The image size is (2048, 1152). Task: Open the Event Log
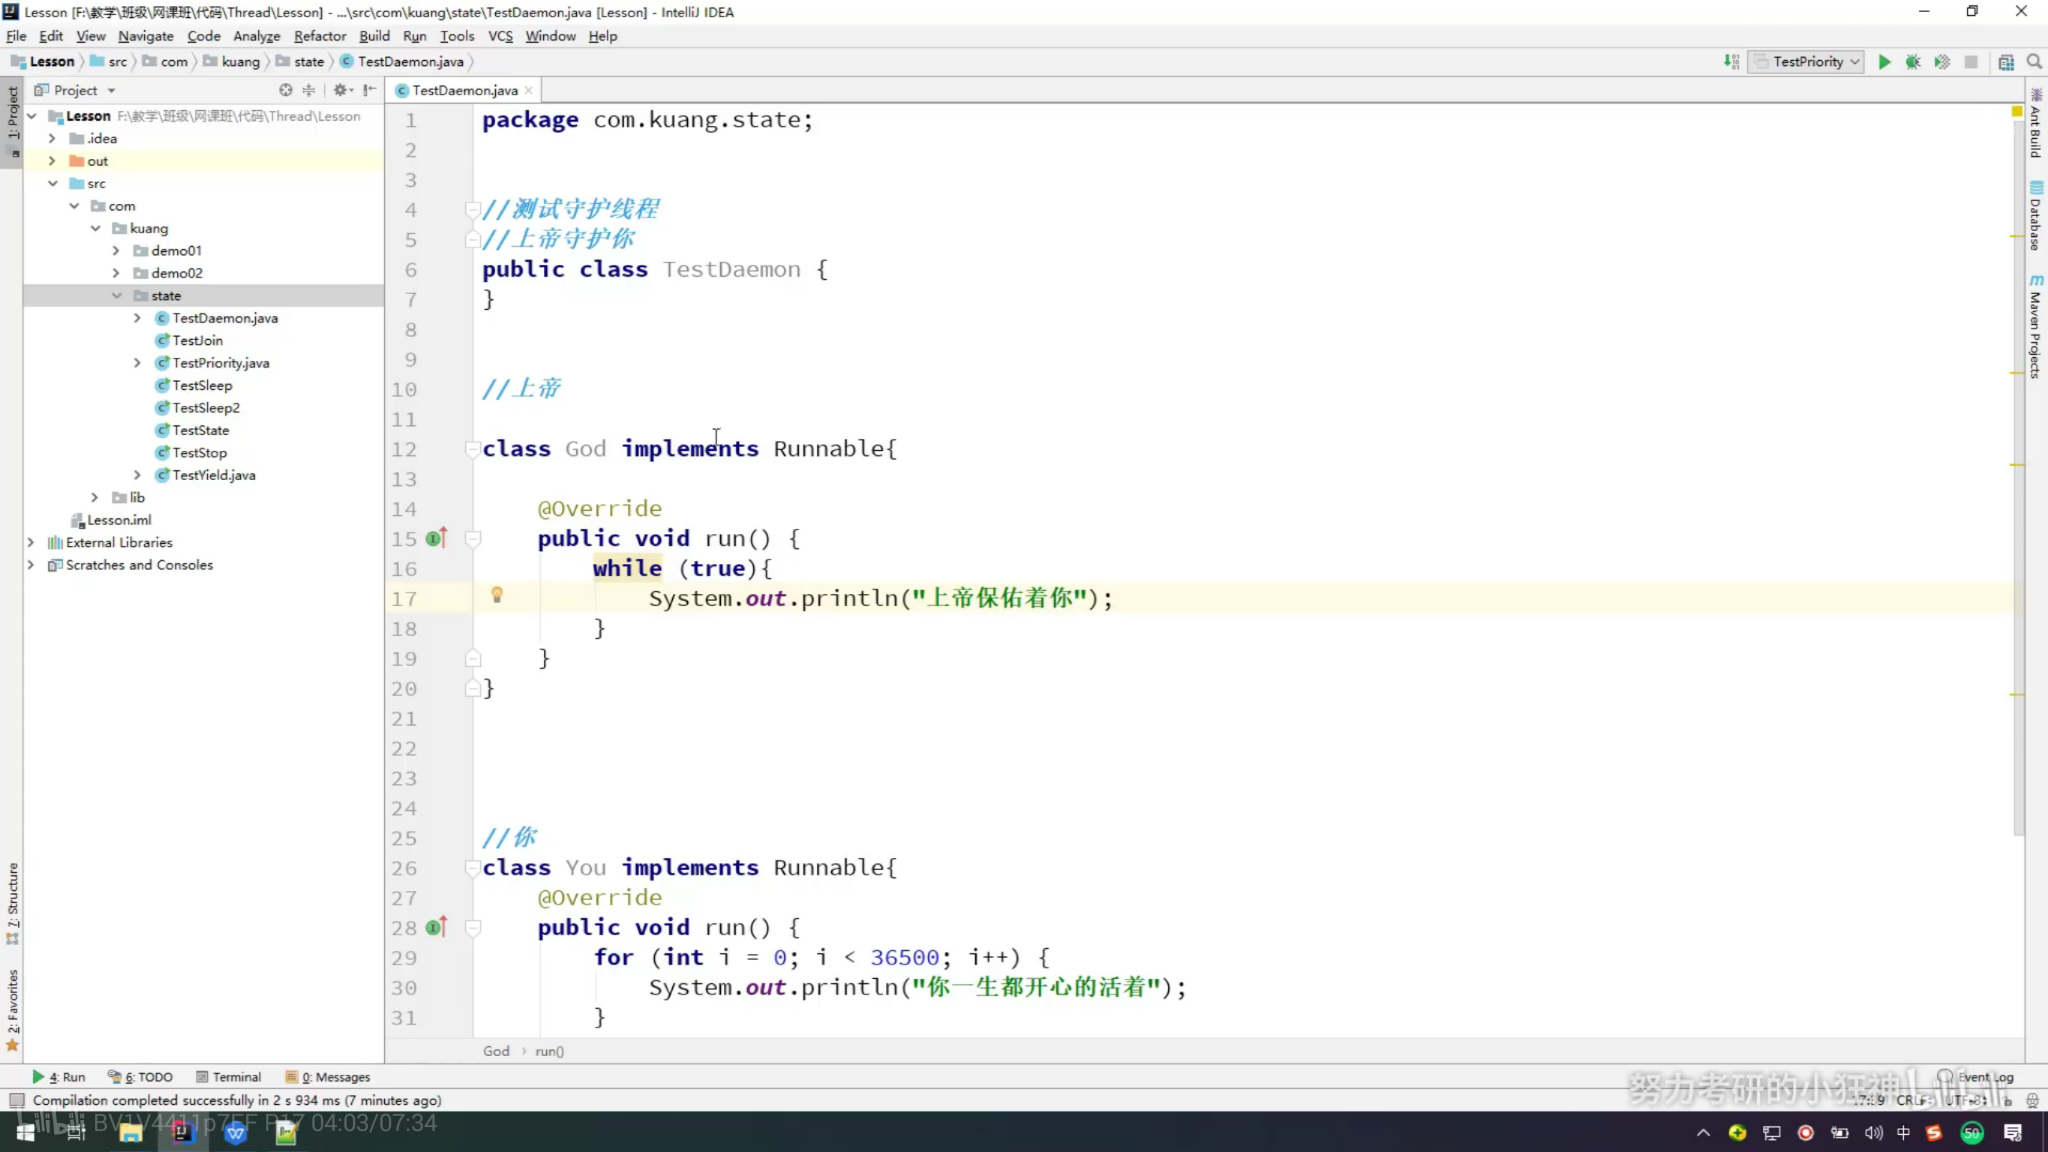click(1976, 1077)
